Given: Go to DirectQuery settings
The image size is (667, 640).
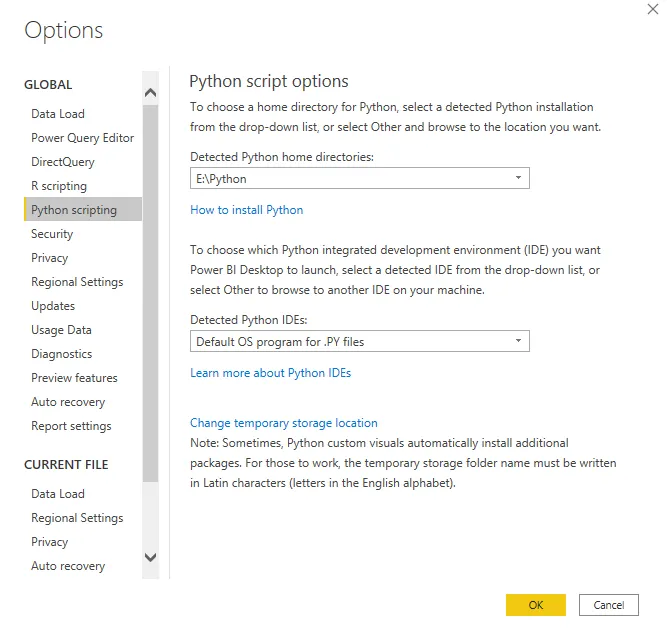Looking at the screenshot, I should click(63, 162).
